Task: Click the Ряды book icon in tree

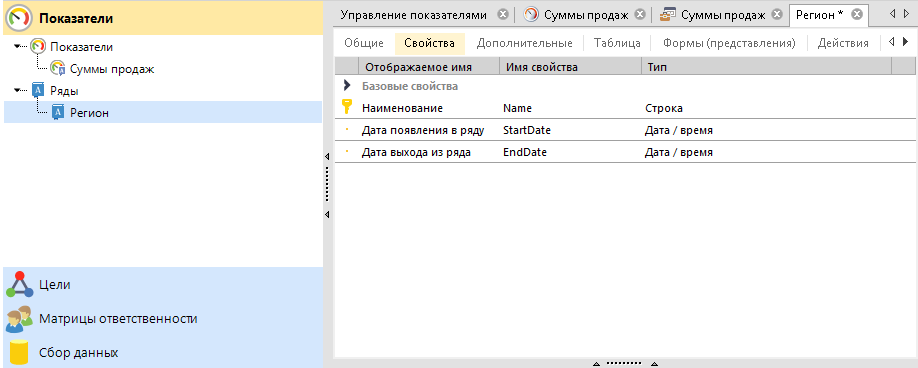Action: coord(37,91)
